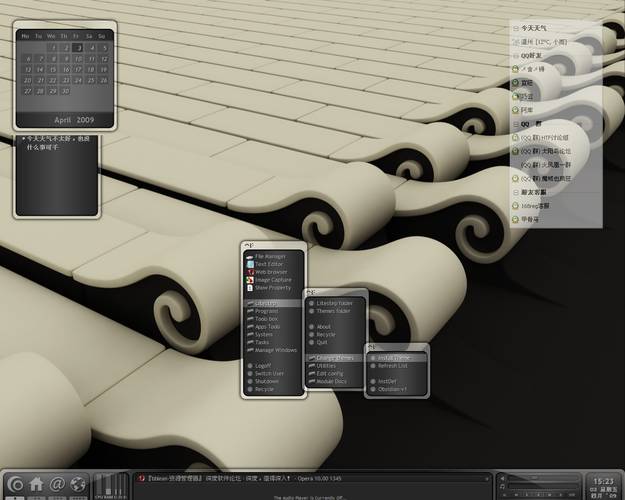This screenshot has height=500, width=625.
Task: Click the round power button at taskbar left
Action: point(14,484)
